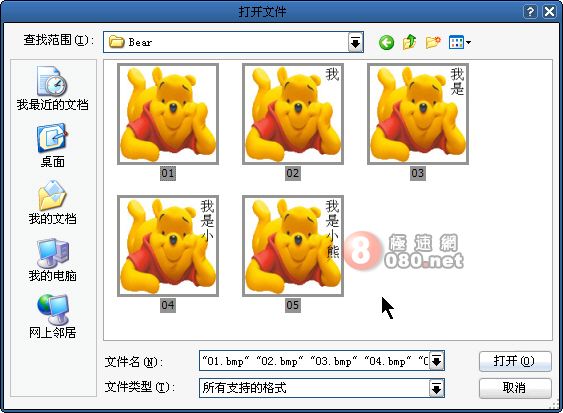Select the bear thumbnail 05
The width and height of the screenshot is (563, 413).
(x=293, y=246)
